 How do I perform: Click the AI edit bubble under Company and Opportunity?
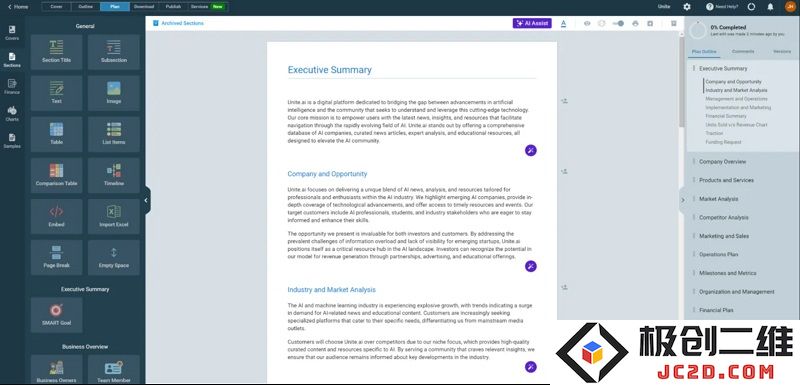tap(531, 266)
